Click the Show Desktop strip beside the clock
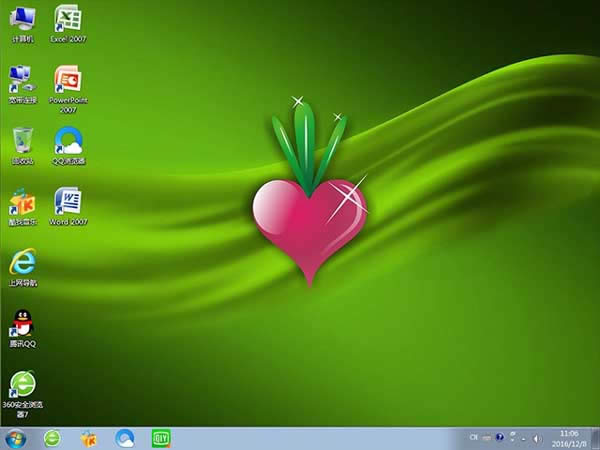The width and height of the screenshot is (600, 450). [x=595, y=438]
